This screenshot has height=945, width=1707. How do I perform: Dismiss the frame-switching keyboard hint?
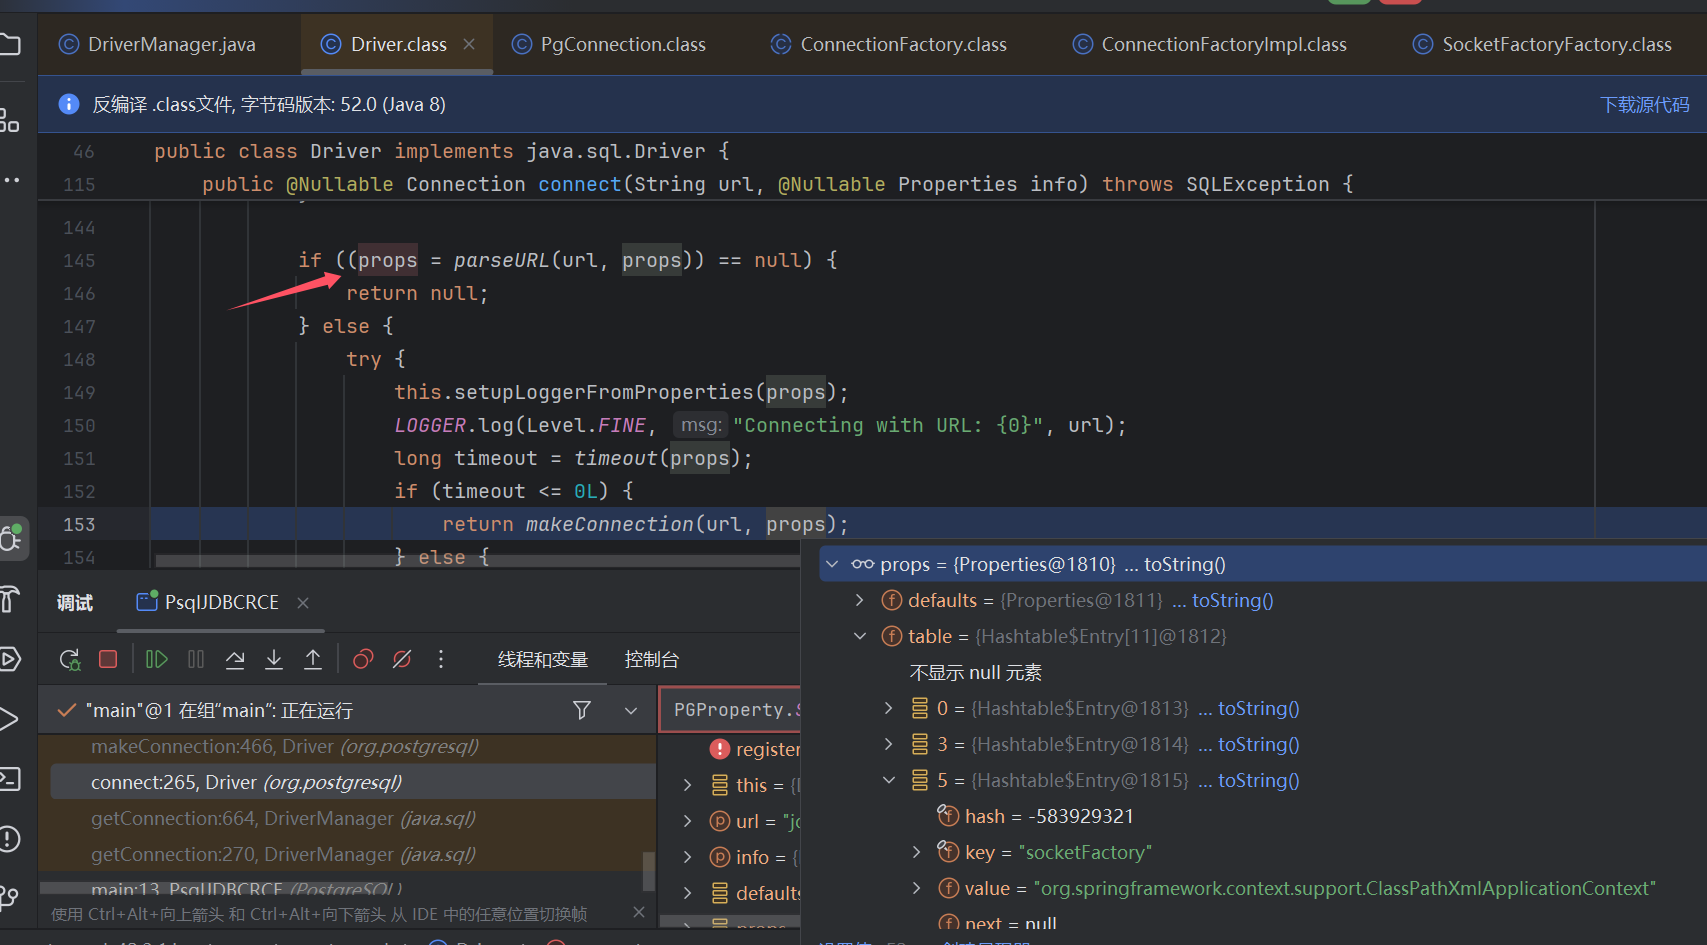(639, 912)
